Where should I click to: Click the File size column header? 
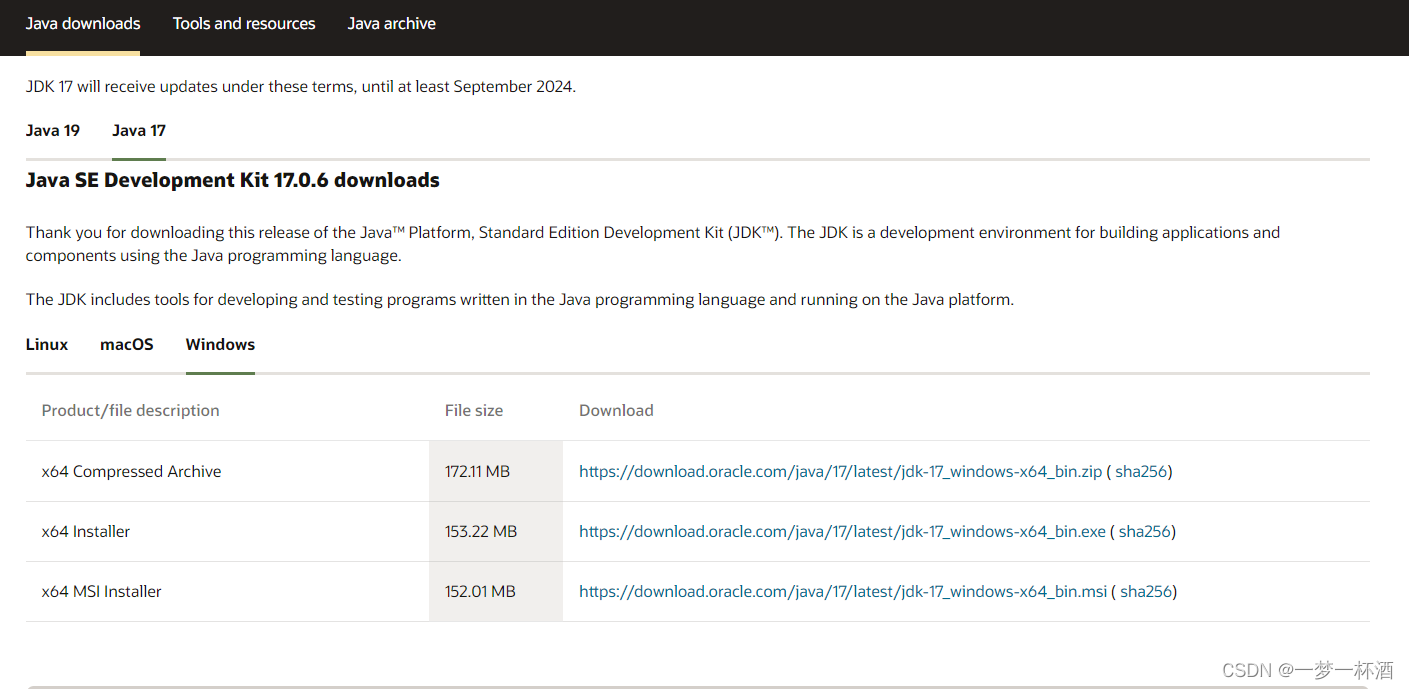(474, 411)
